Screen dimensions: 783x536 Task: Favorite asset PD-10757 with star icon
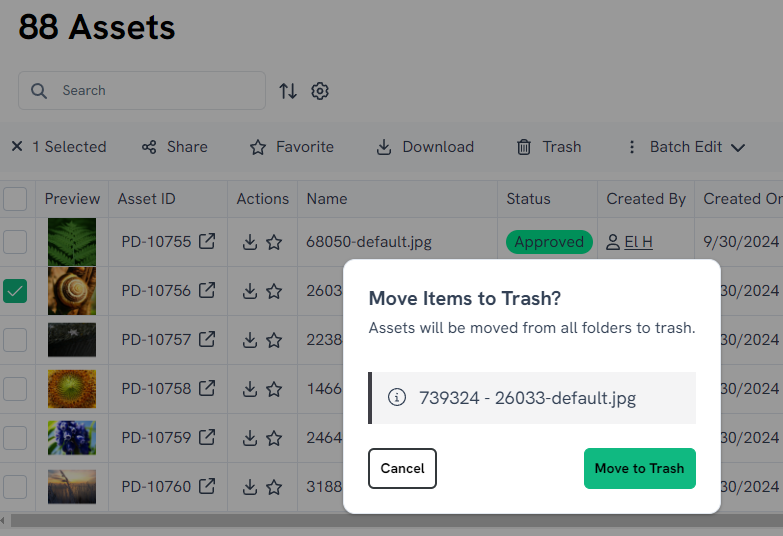coord(274,340)
